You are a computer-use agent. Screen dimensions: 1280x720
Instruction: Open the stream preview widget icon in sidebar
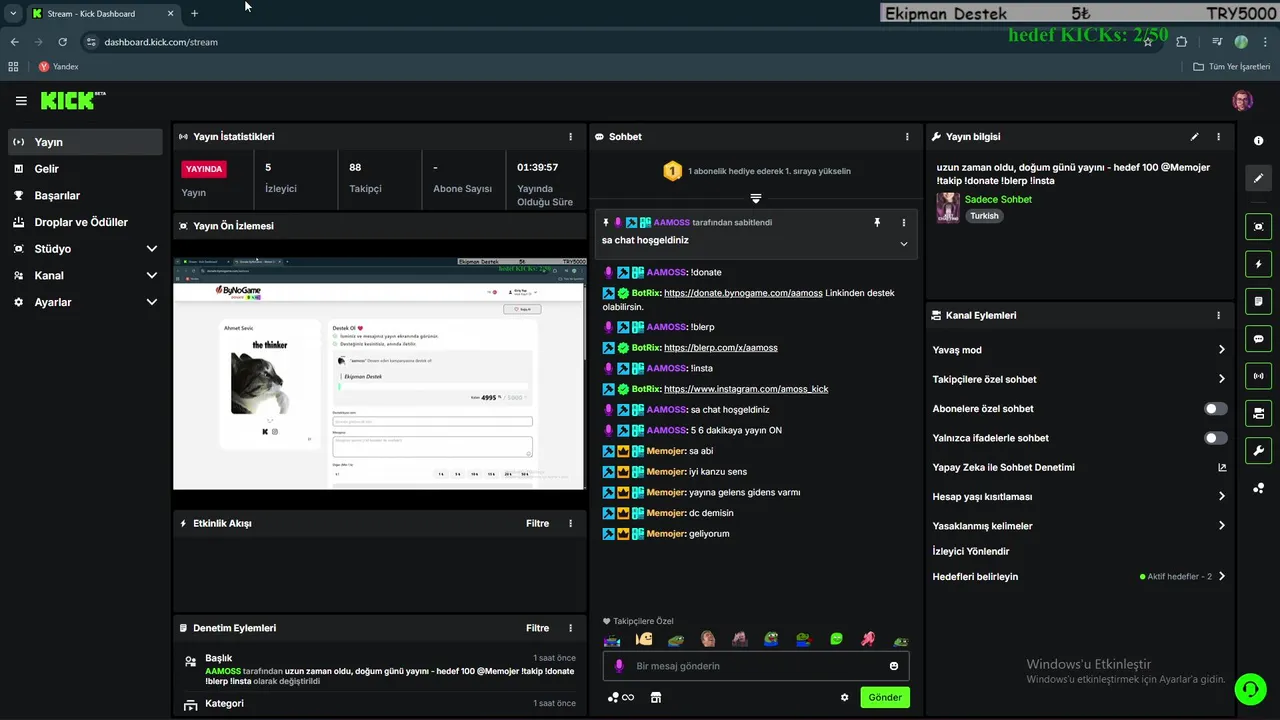pyautogui.click(x=1258, y=227)
